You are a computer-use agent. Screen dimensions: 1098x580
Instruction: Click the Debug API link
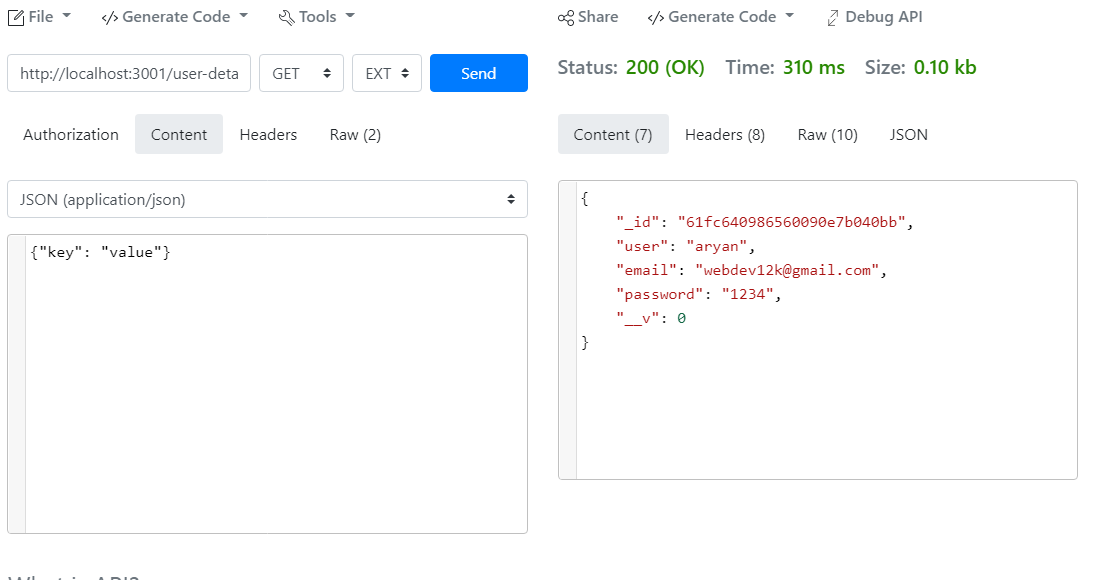click(x=884, y=16)
